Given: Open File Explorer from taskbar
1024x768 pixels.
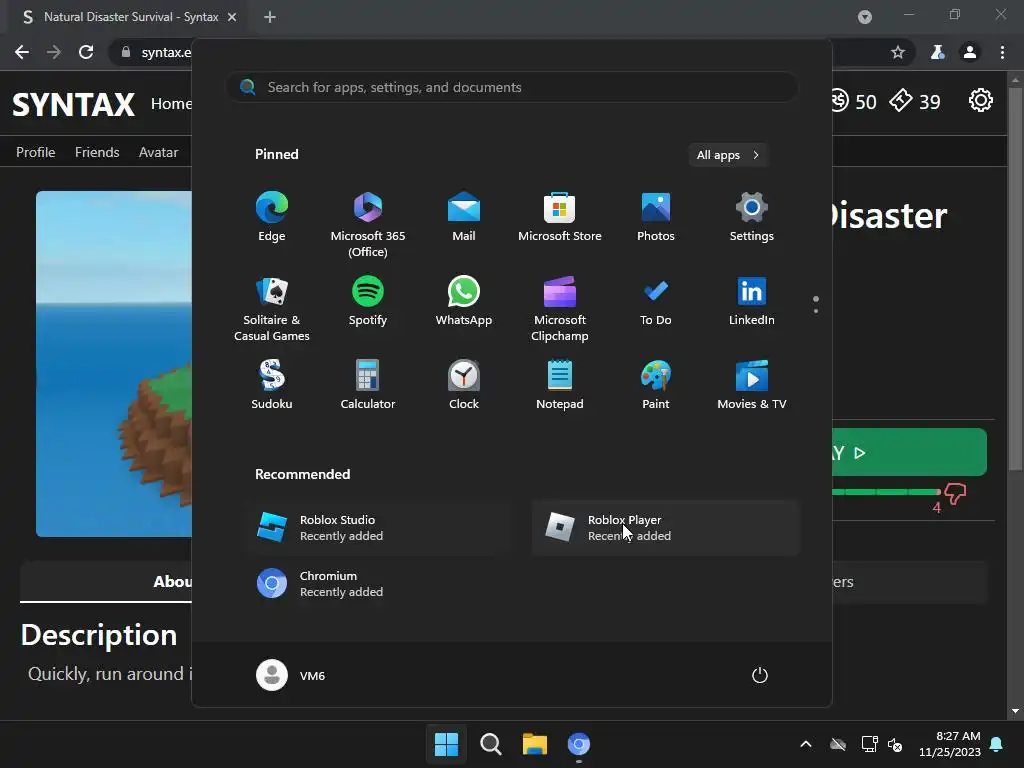Looking at the screenshot, I should coord(534,744).
